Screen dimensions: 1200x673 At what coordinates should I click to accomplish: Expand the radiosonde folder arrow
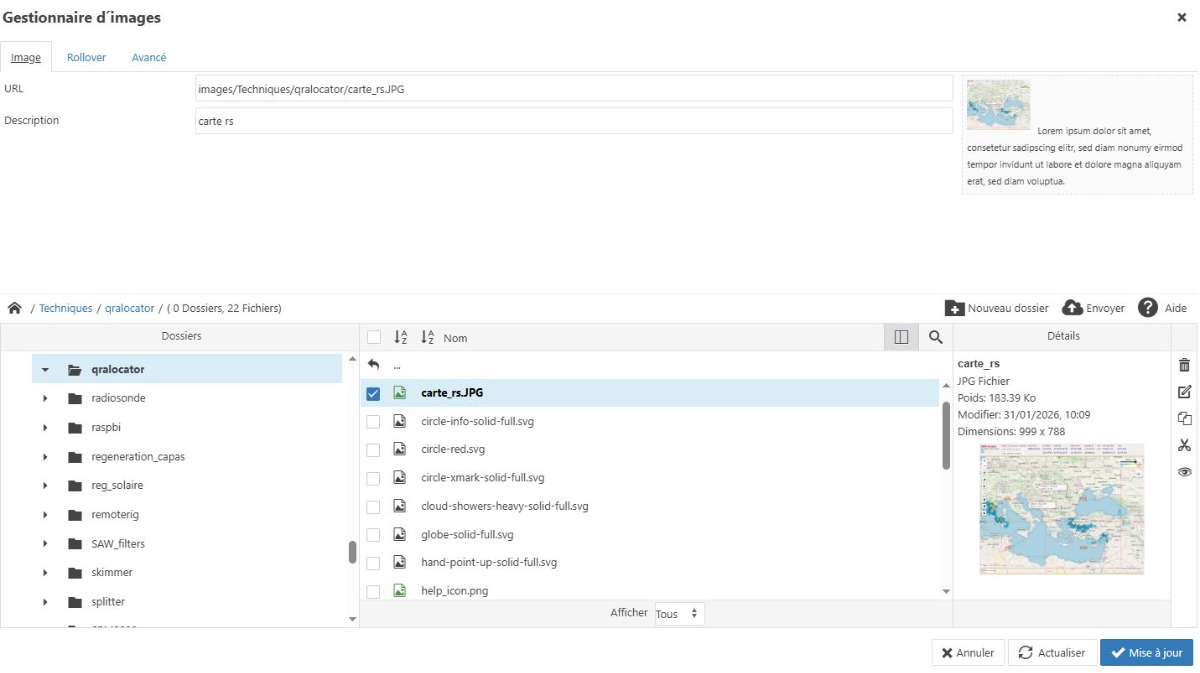click(x=45, y=398)
